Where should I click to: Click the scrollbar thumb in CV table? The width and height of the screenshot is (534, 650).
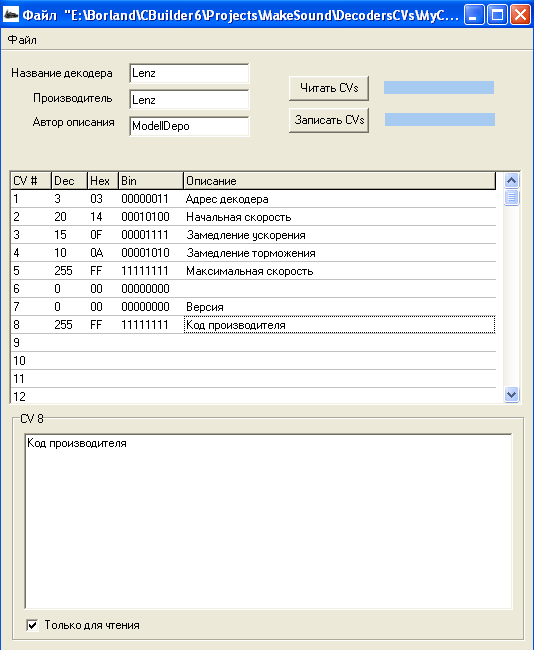tap(512, 197)
